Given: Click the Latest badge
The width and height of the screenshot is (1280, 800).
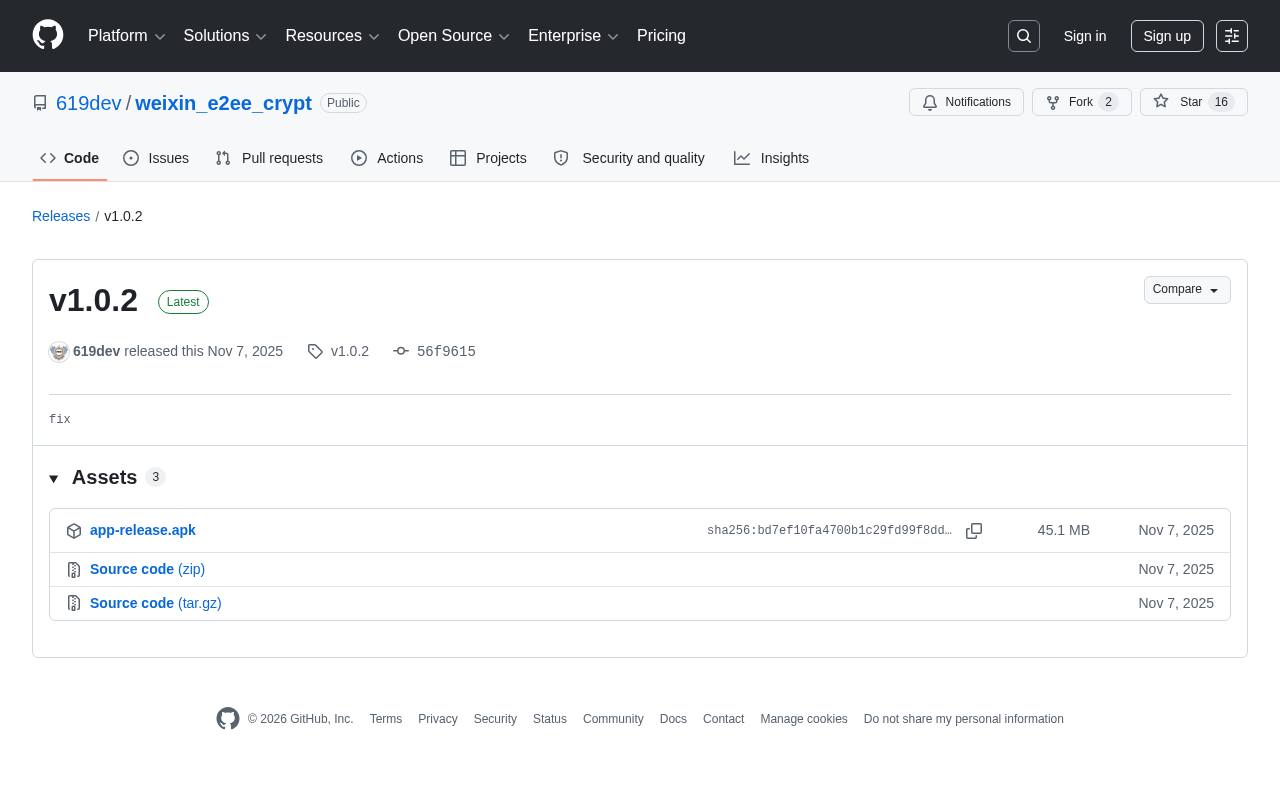Looking at the screenshot, I should [x=183, y=302].
